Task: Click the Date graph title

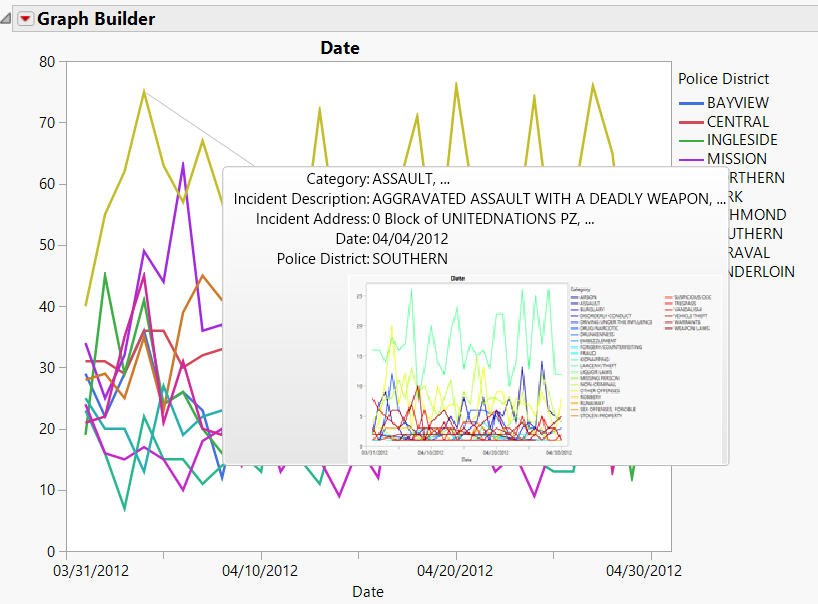Action: 339,48
